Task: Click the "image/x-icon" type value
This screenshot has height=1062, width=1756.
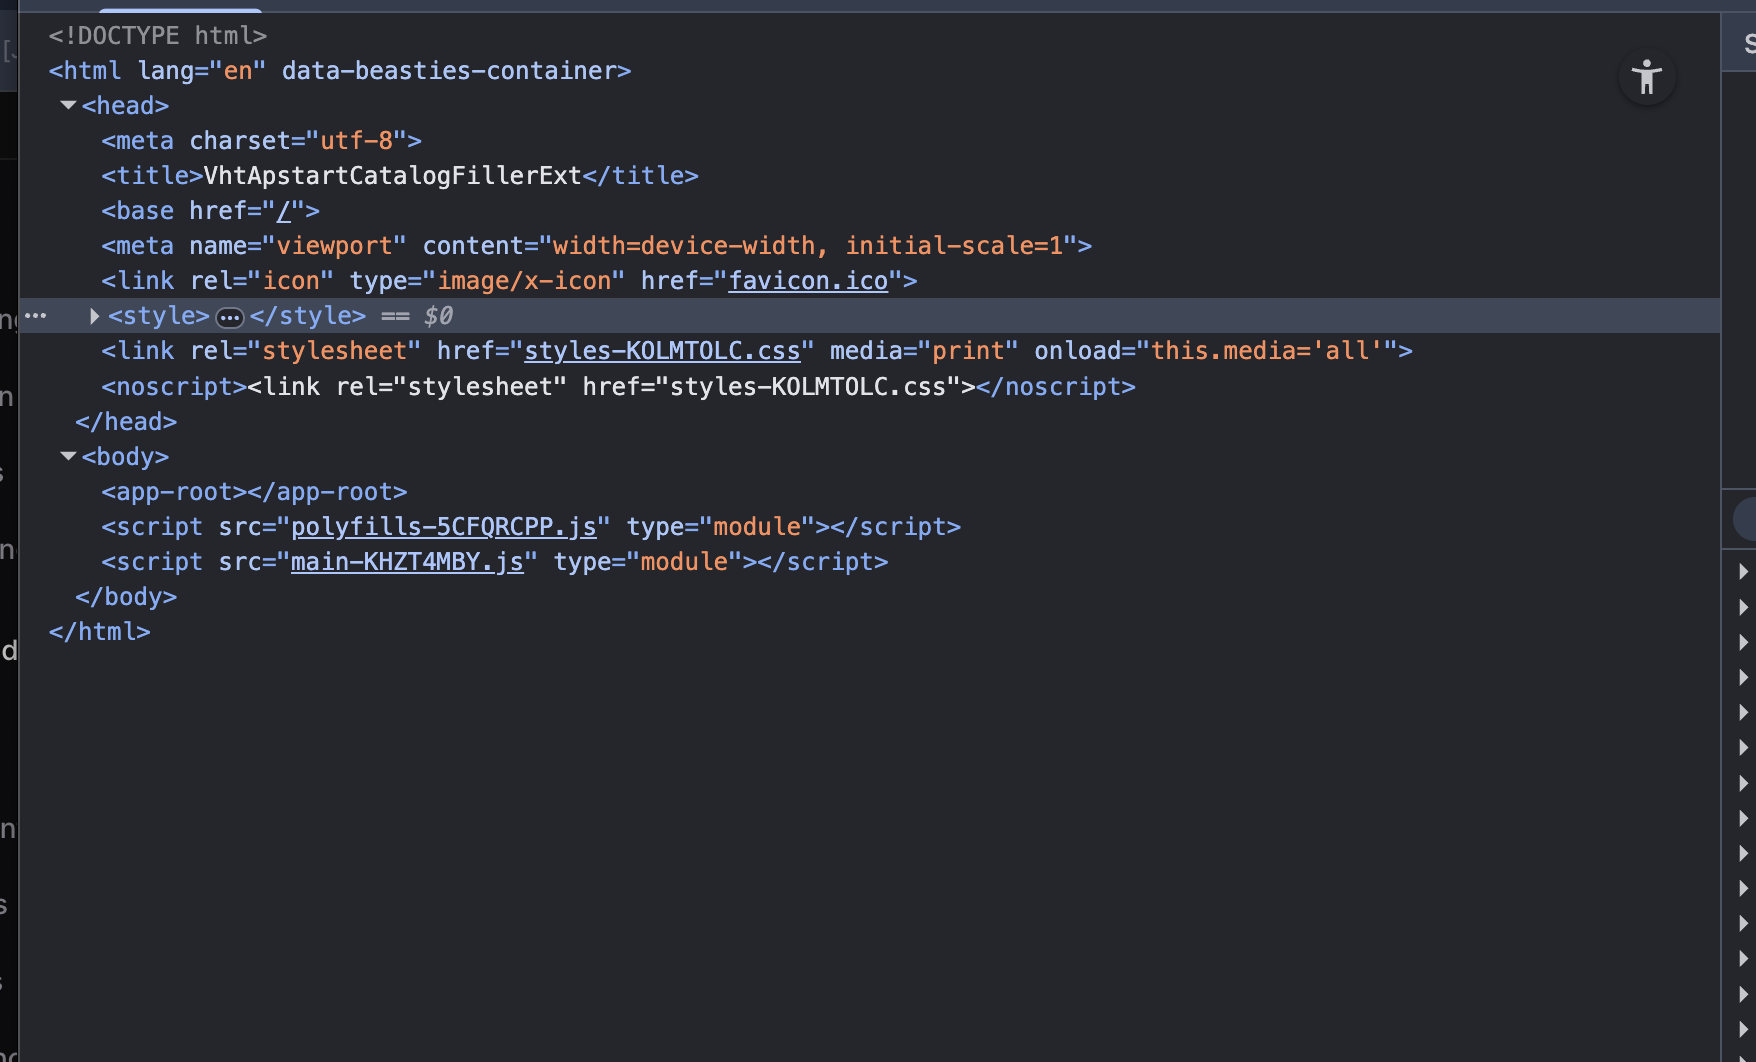Action: pos(524,281)
